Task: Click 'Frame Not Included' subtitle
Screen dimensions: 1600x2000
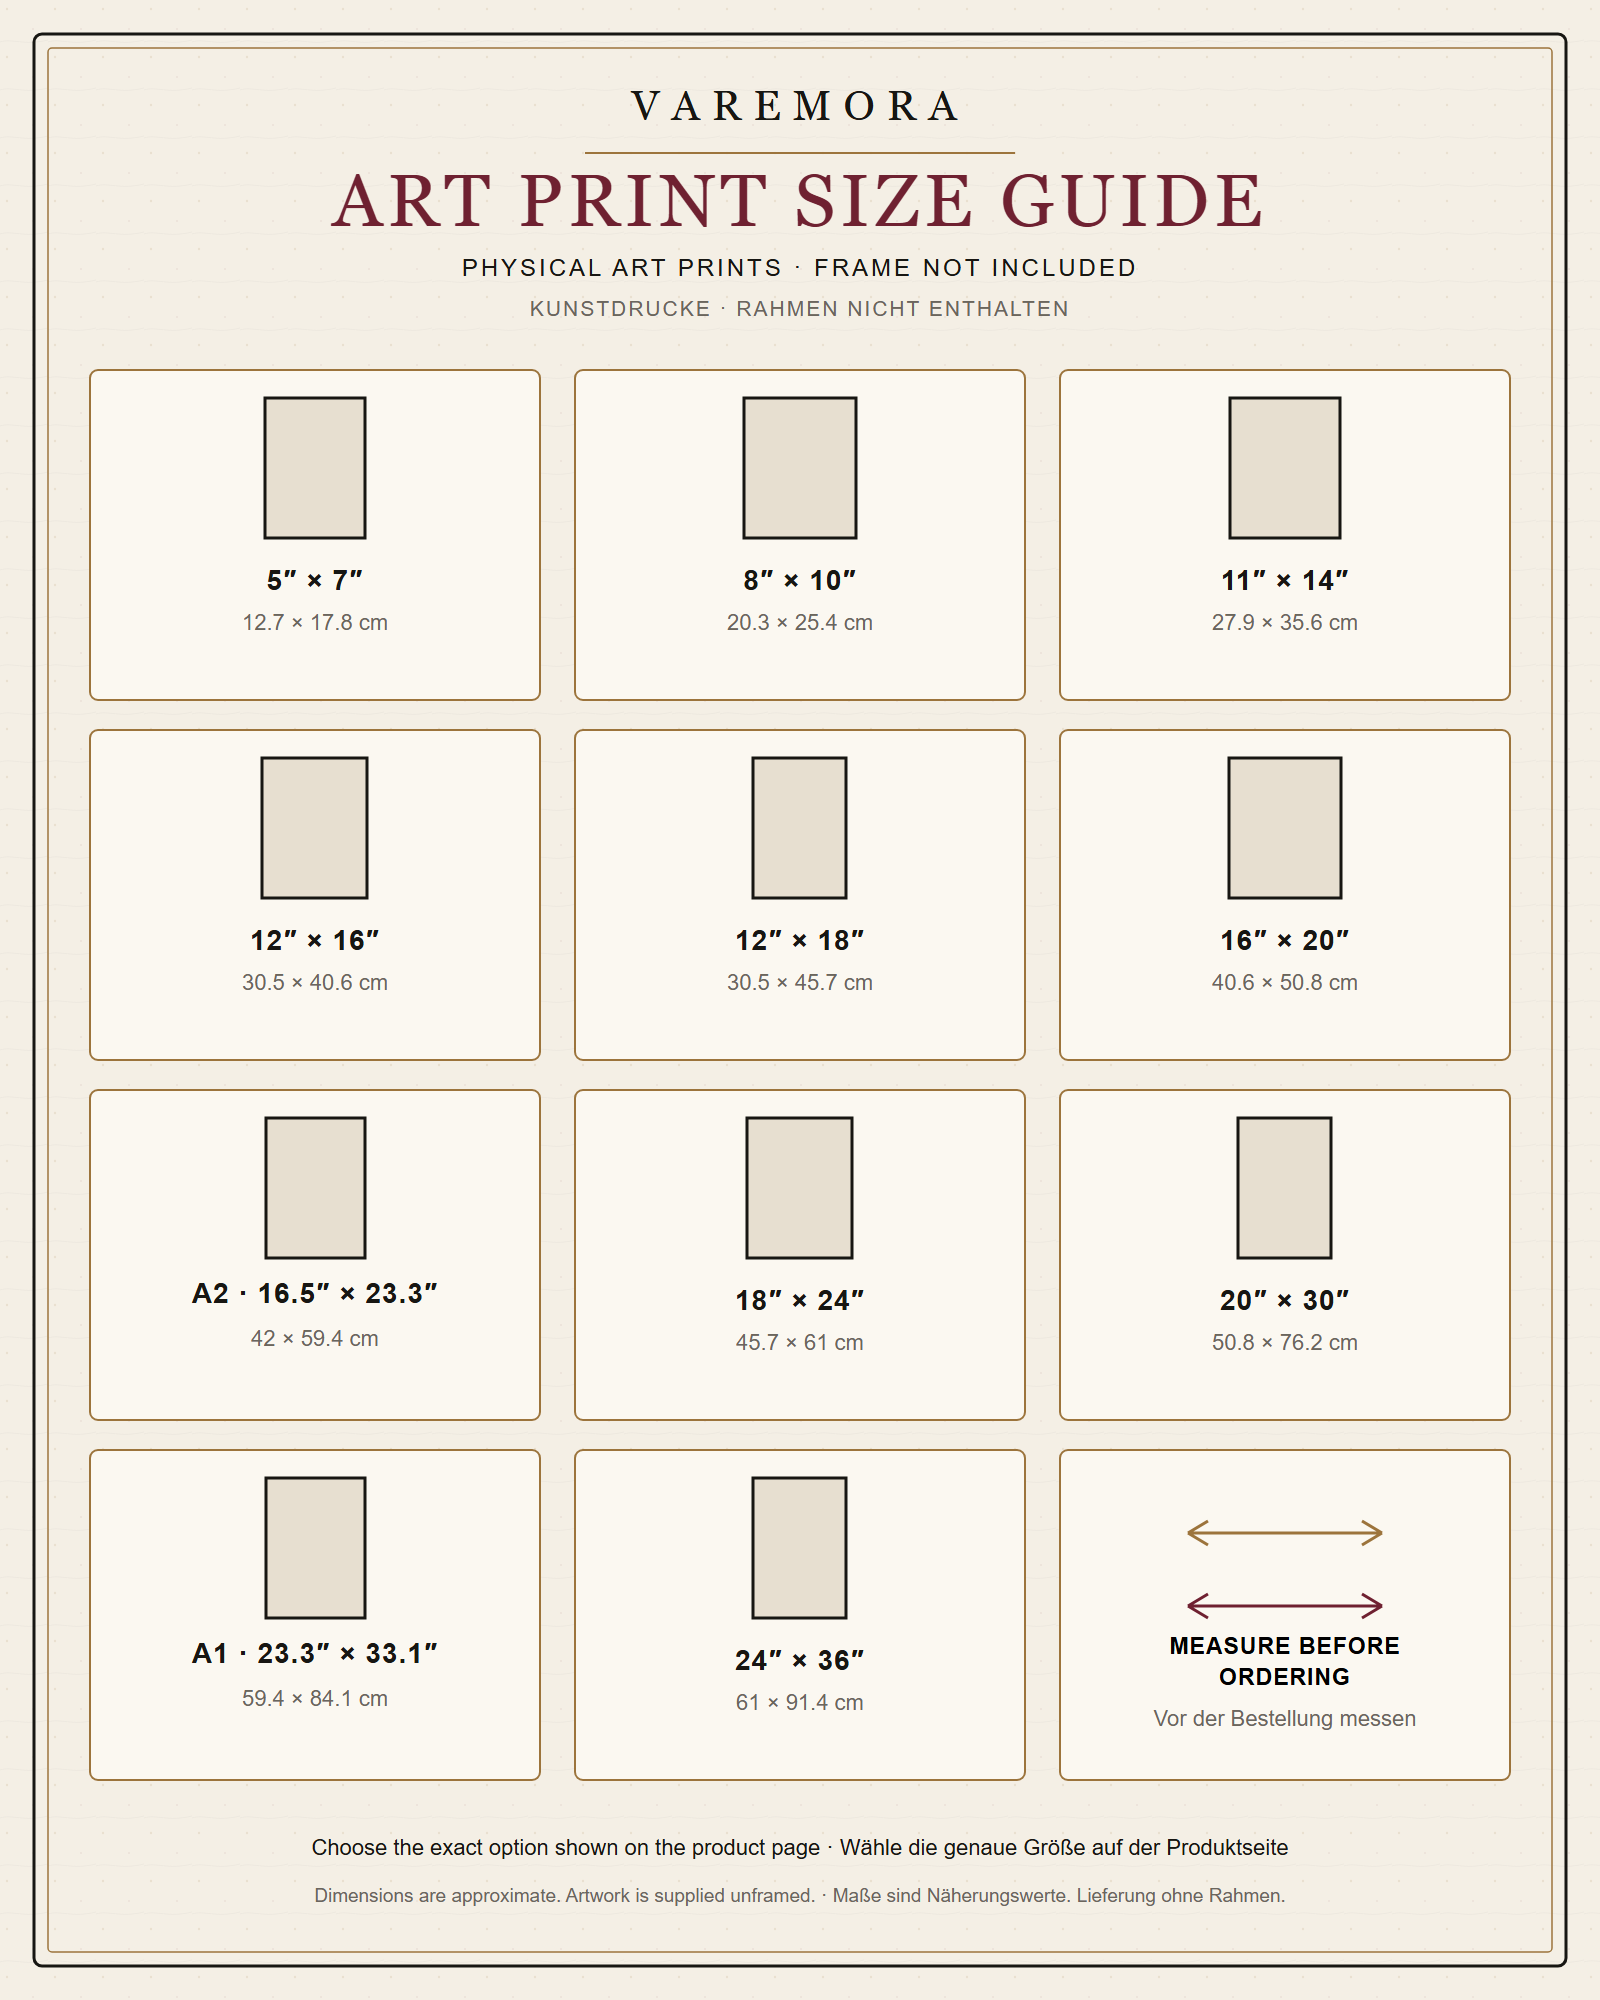Action: (x=975, y=268)
